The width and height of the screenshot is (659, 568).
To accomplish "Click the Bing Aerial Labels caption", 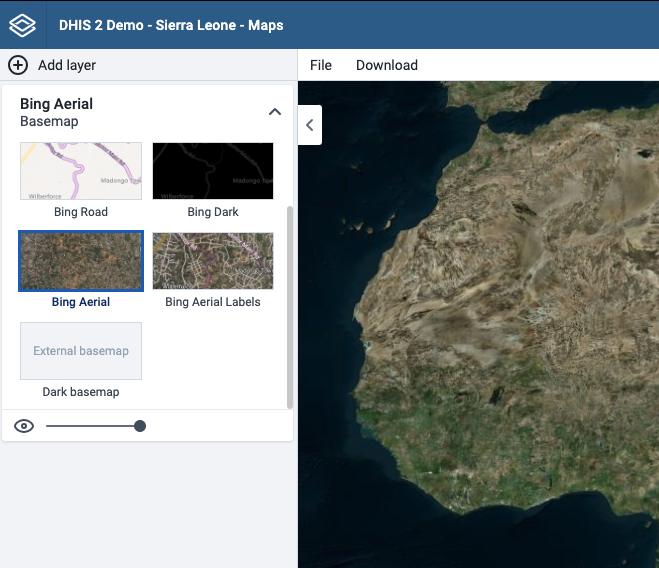I will 213,302.
